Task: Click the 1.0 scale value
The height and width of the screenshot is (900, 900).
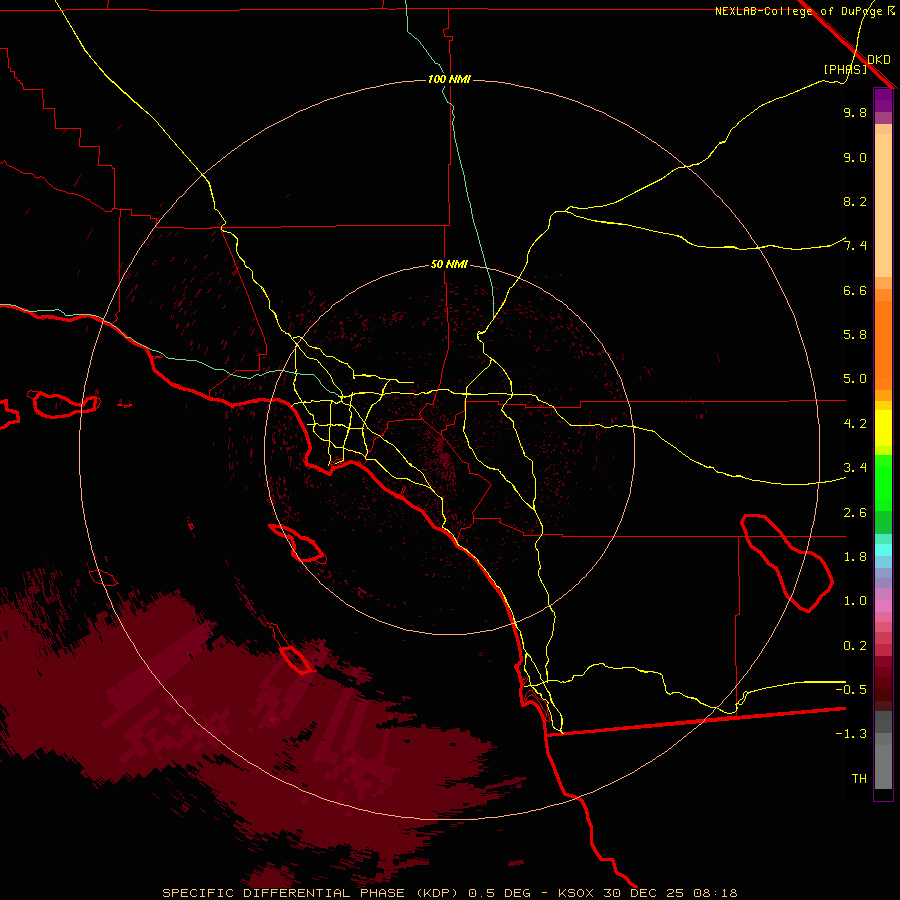Action: pos(855,601)
